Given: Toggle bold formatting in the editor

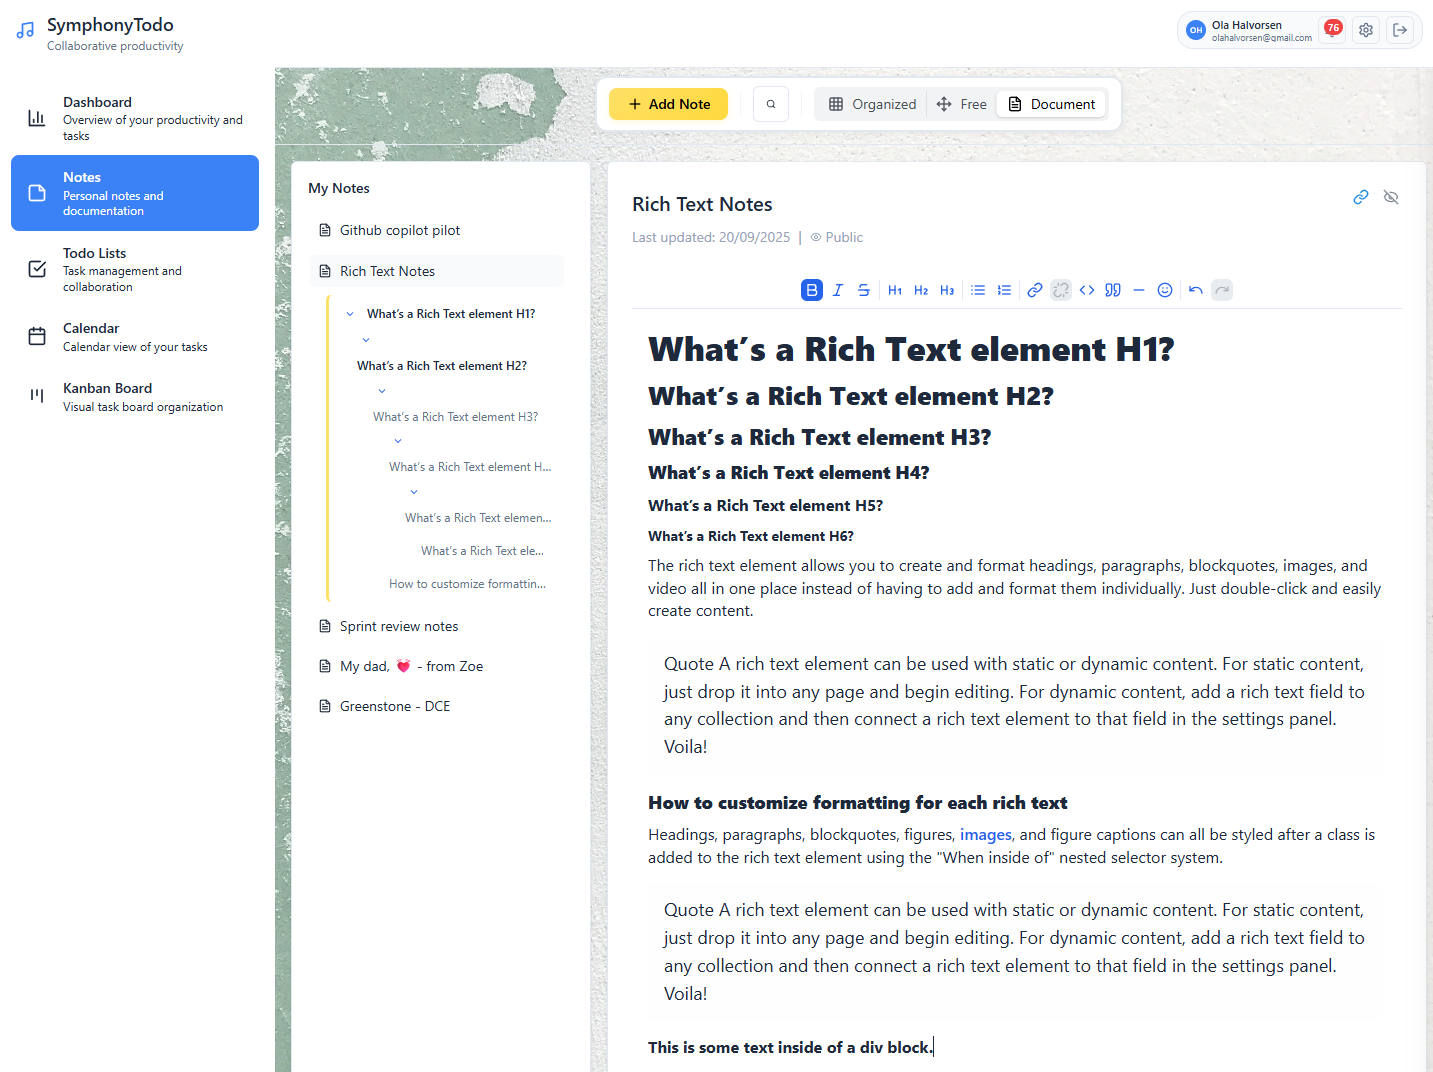Looking at the screenshot, I should 811,290.
